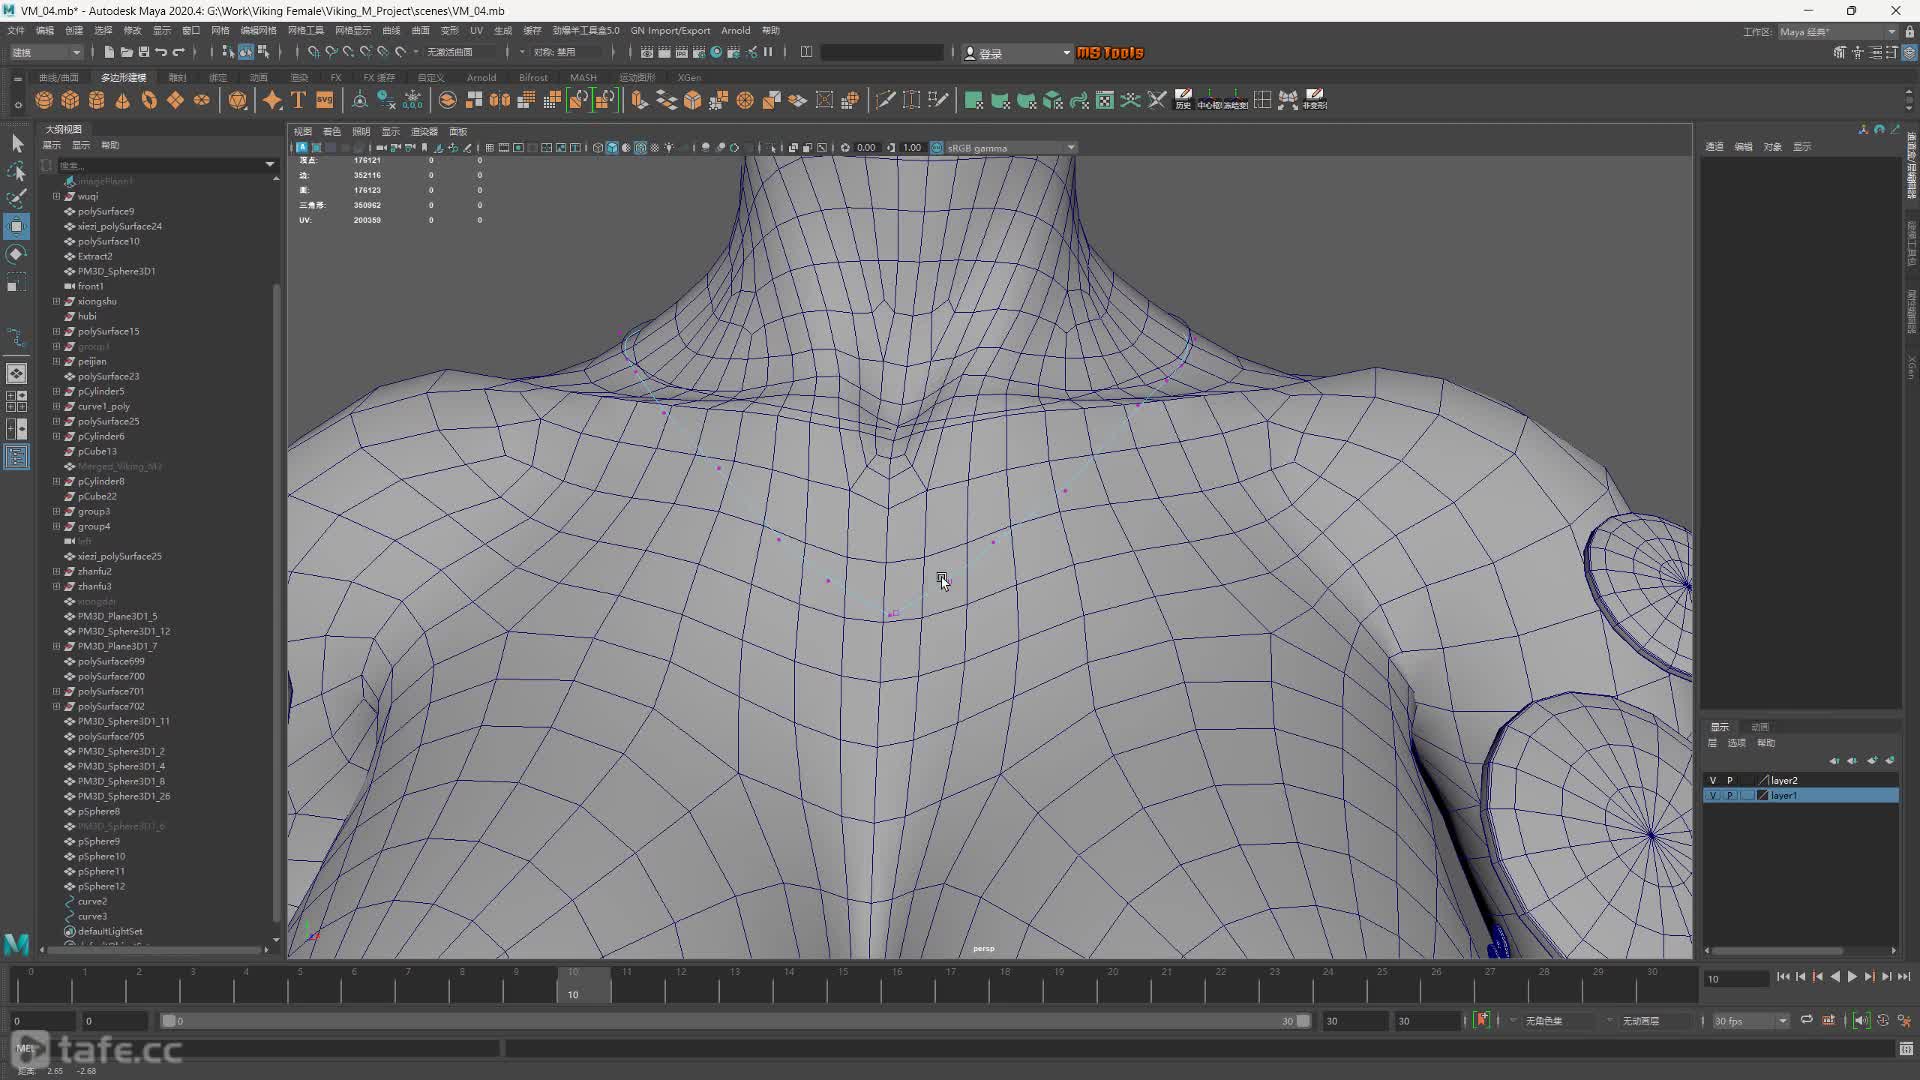Expand the xiongshu node in outliner
The height and width of the screenshot is (1080, 1920).
[56, 301]
